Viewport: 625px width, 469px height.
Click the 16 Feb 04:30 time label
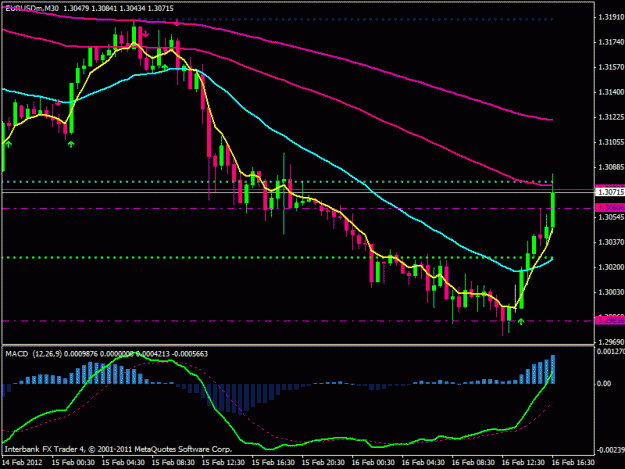click(x=423, y=463)
